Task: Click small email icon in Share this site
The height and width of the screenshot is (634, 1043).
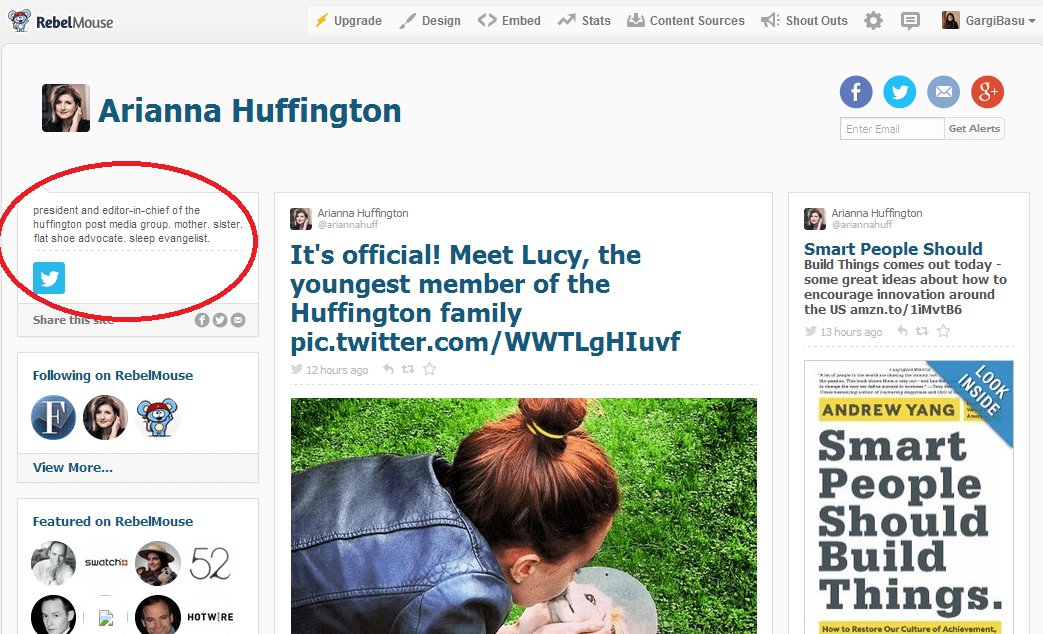Action: point(237,320)
